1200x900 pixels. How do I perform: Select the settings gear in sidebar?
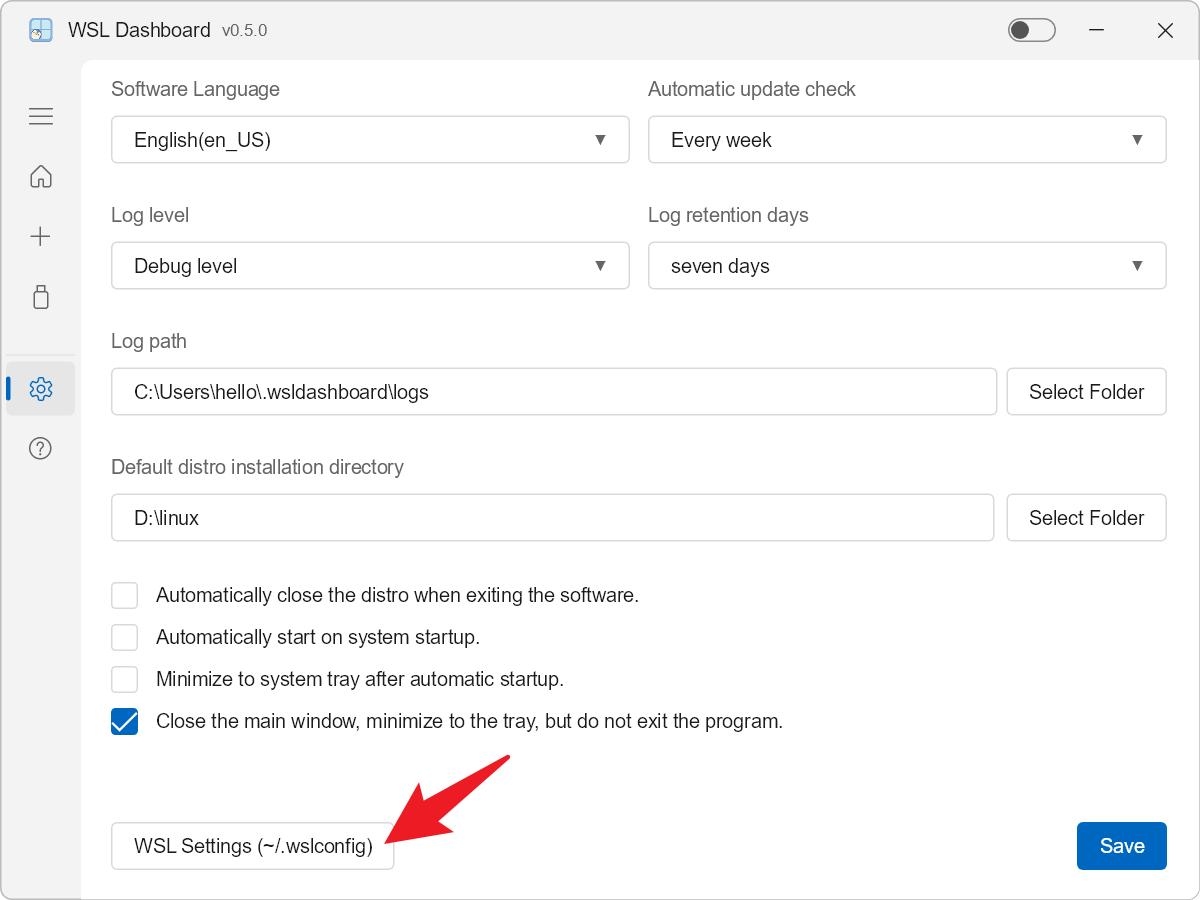pyautogui.click(x=41, y=389)
